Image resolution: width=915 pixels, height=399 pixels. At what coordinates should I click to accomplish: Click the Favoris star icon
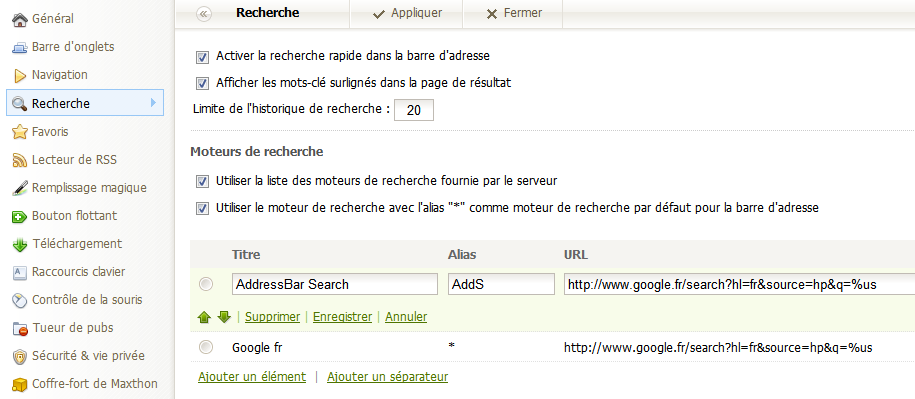(x=20, y=132)
